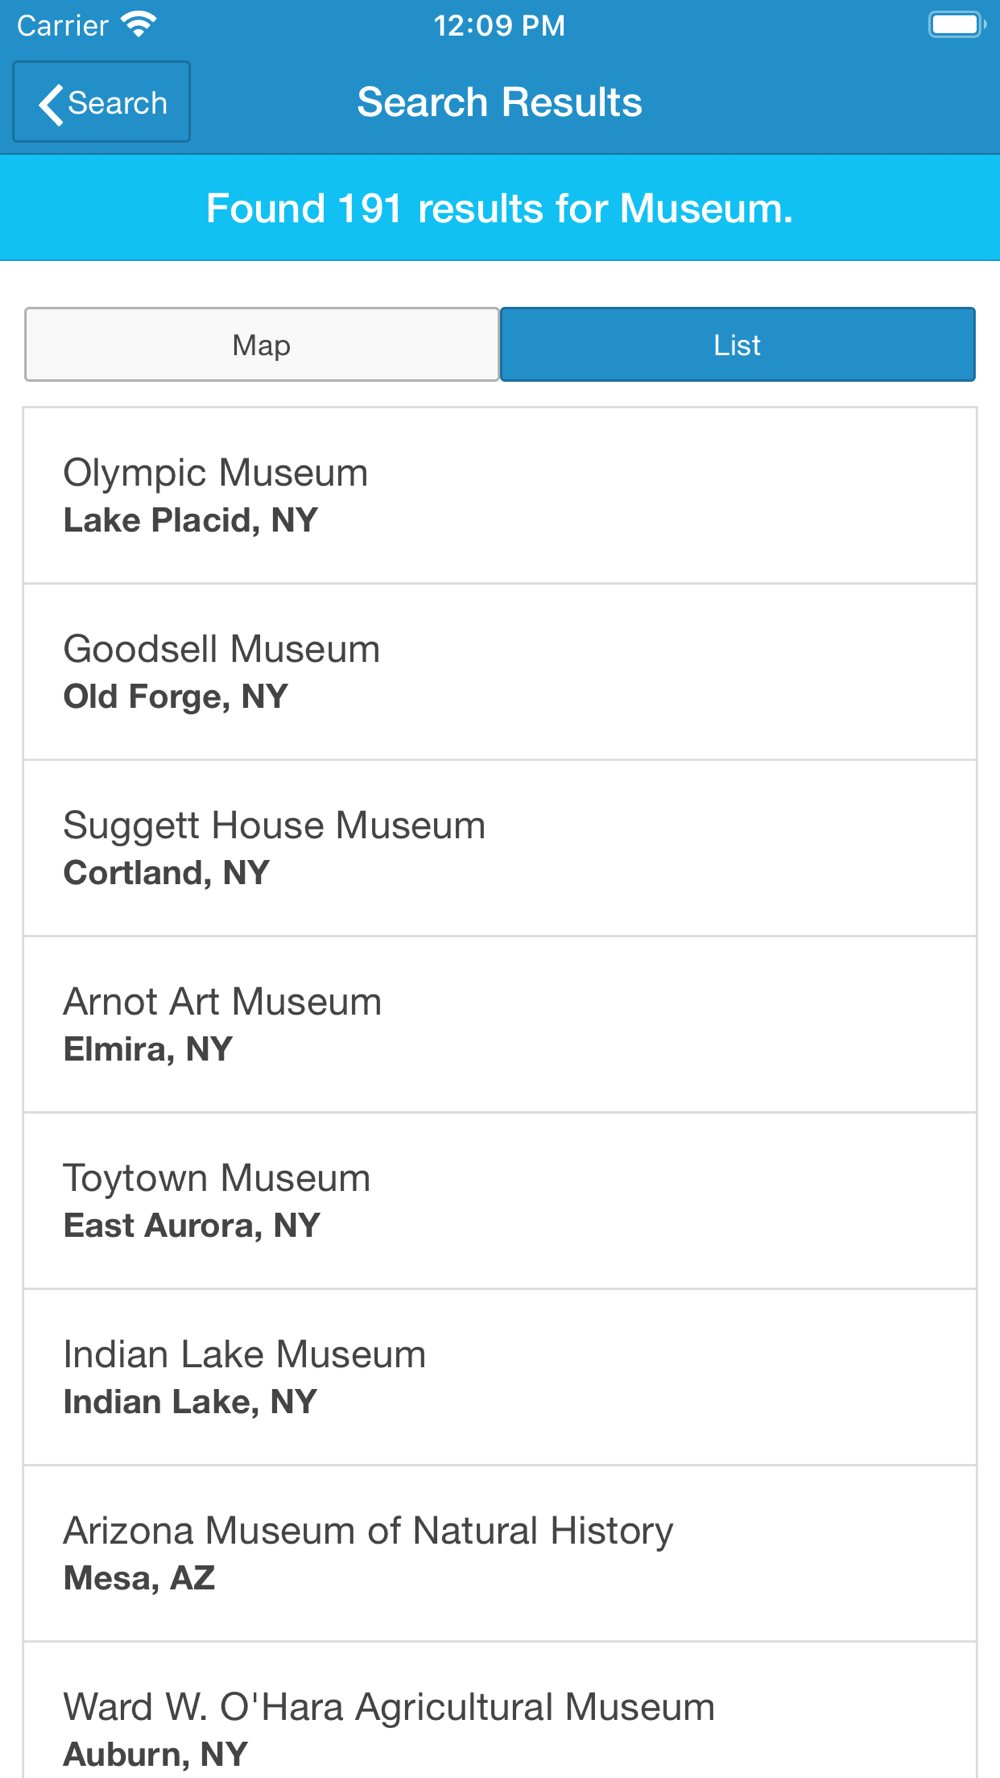
Task: View Arnot Art Museum details
Action: pyautogui.click(x=499, y=1024)
